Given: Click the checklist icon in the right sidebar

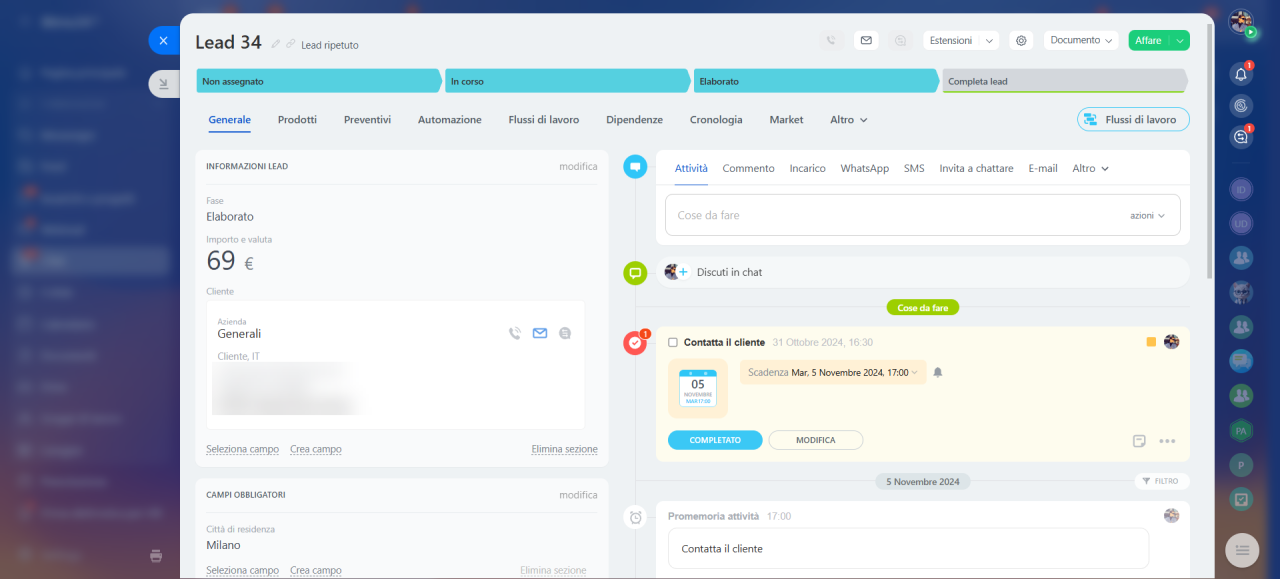Looking at the screenshot, I should click(x=1241, y=498).
